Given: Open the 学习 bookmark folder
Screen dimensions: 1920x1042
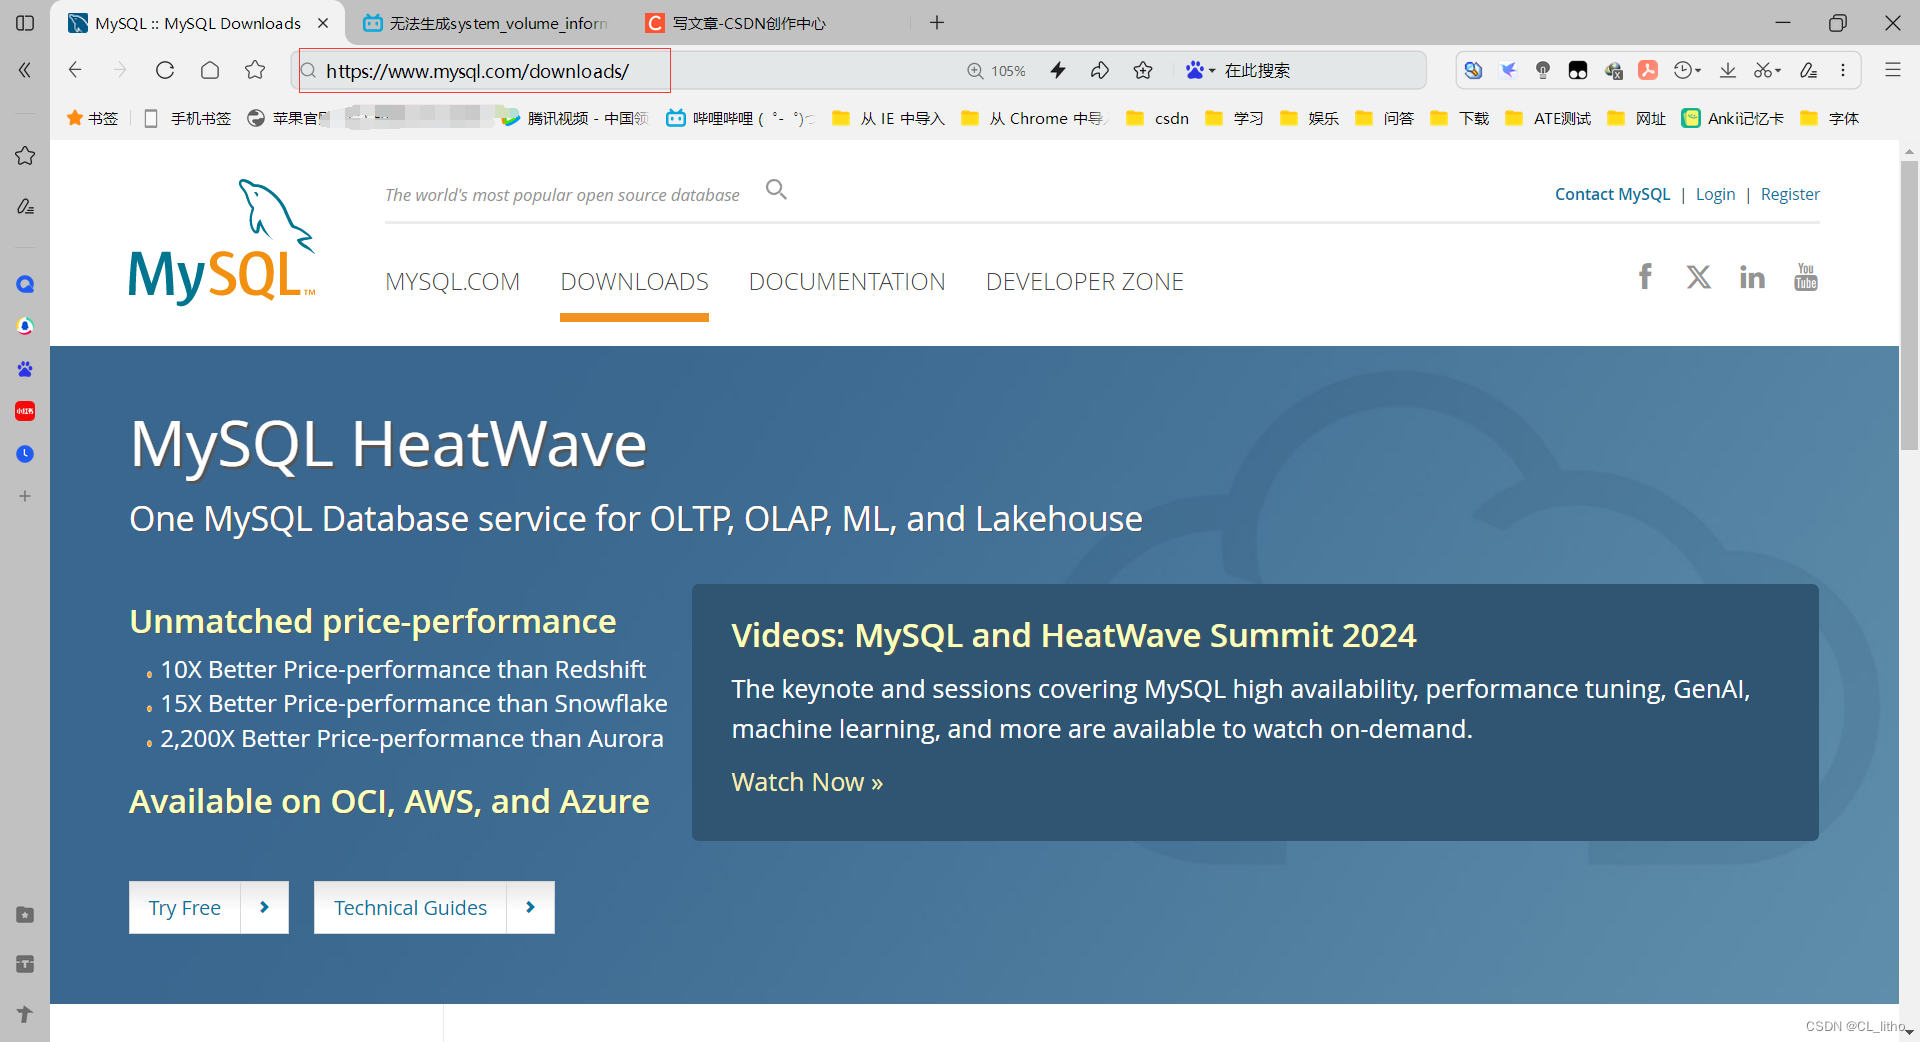Looking at the screenshot, I should click(1235, 118).
